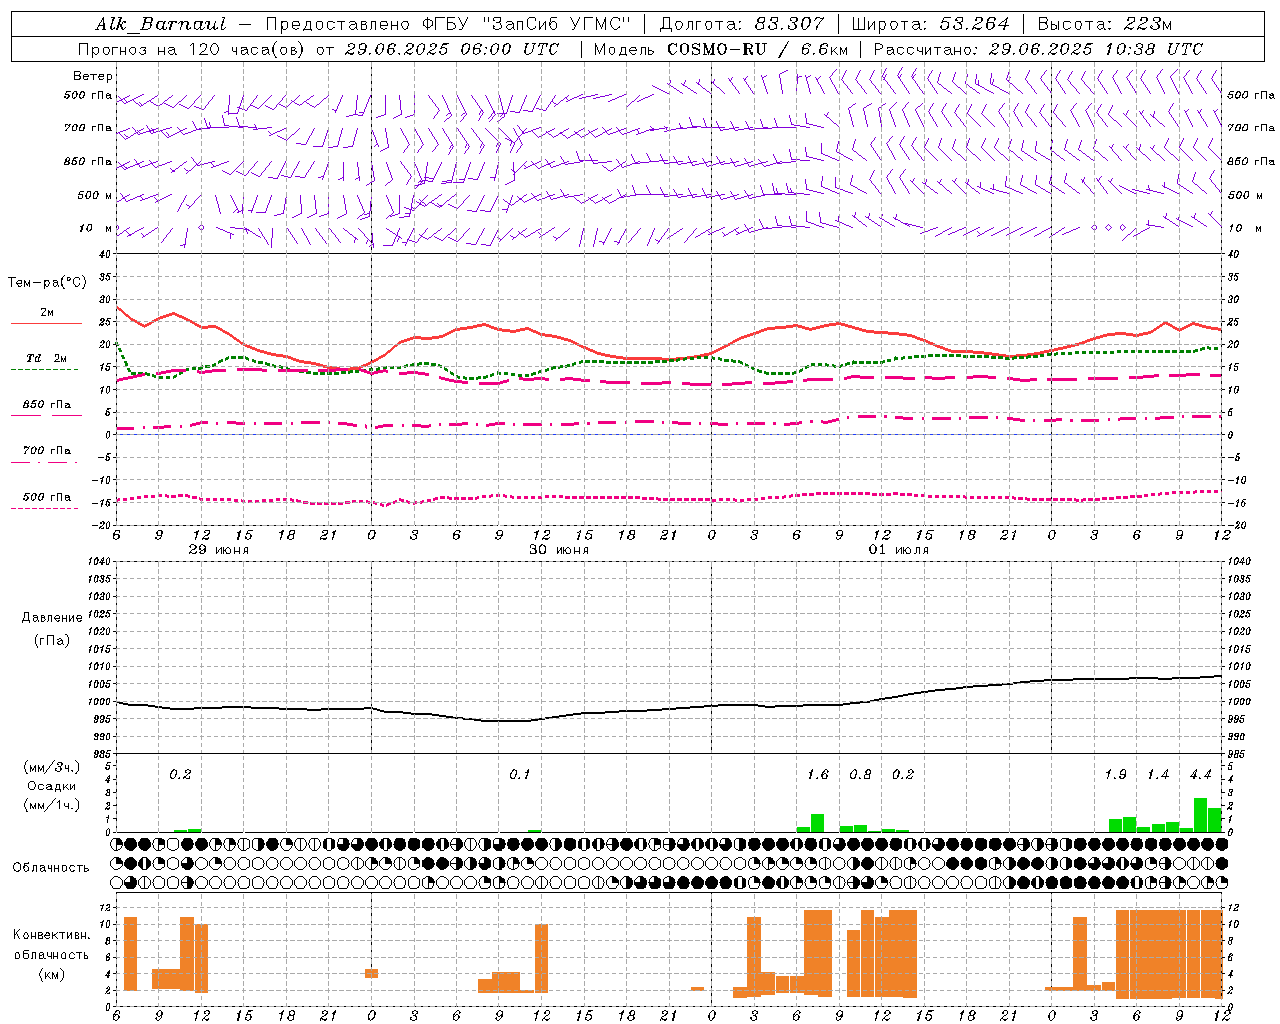
Task: Click the 'Тем-ра(°C)' temperature panel label
Action: pos(47,283)
